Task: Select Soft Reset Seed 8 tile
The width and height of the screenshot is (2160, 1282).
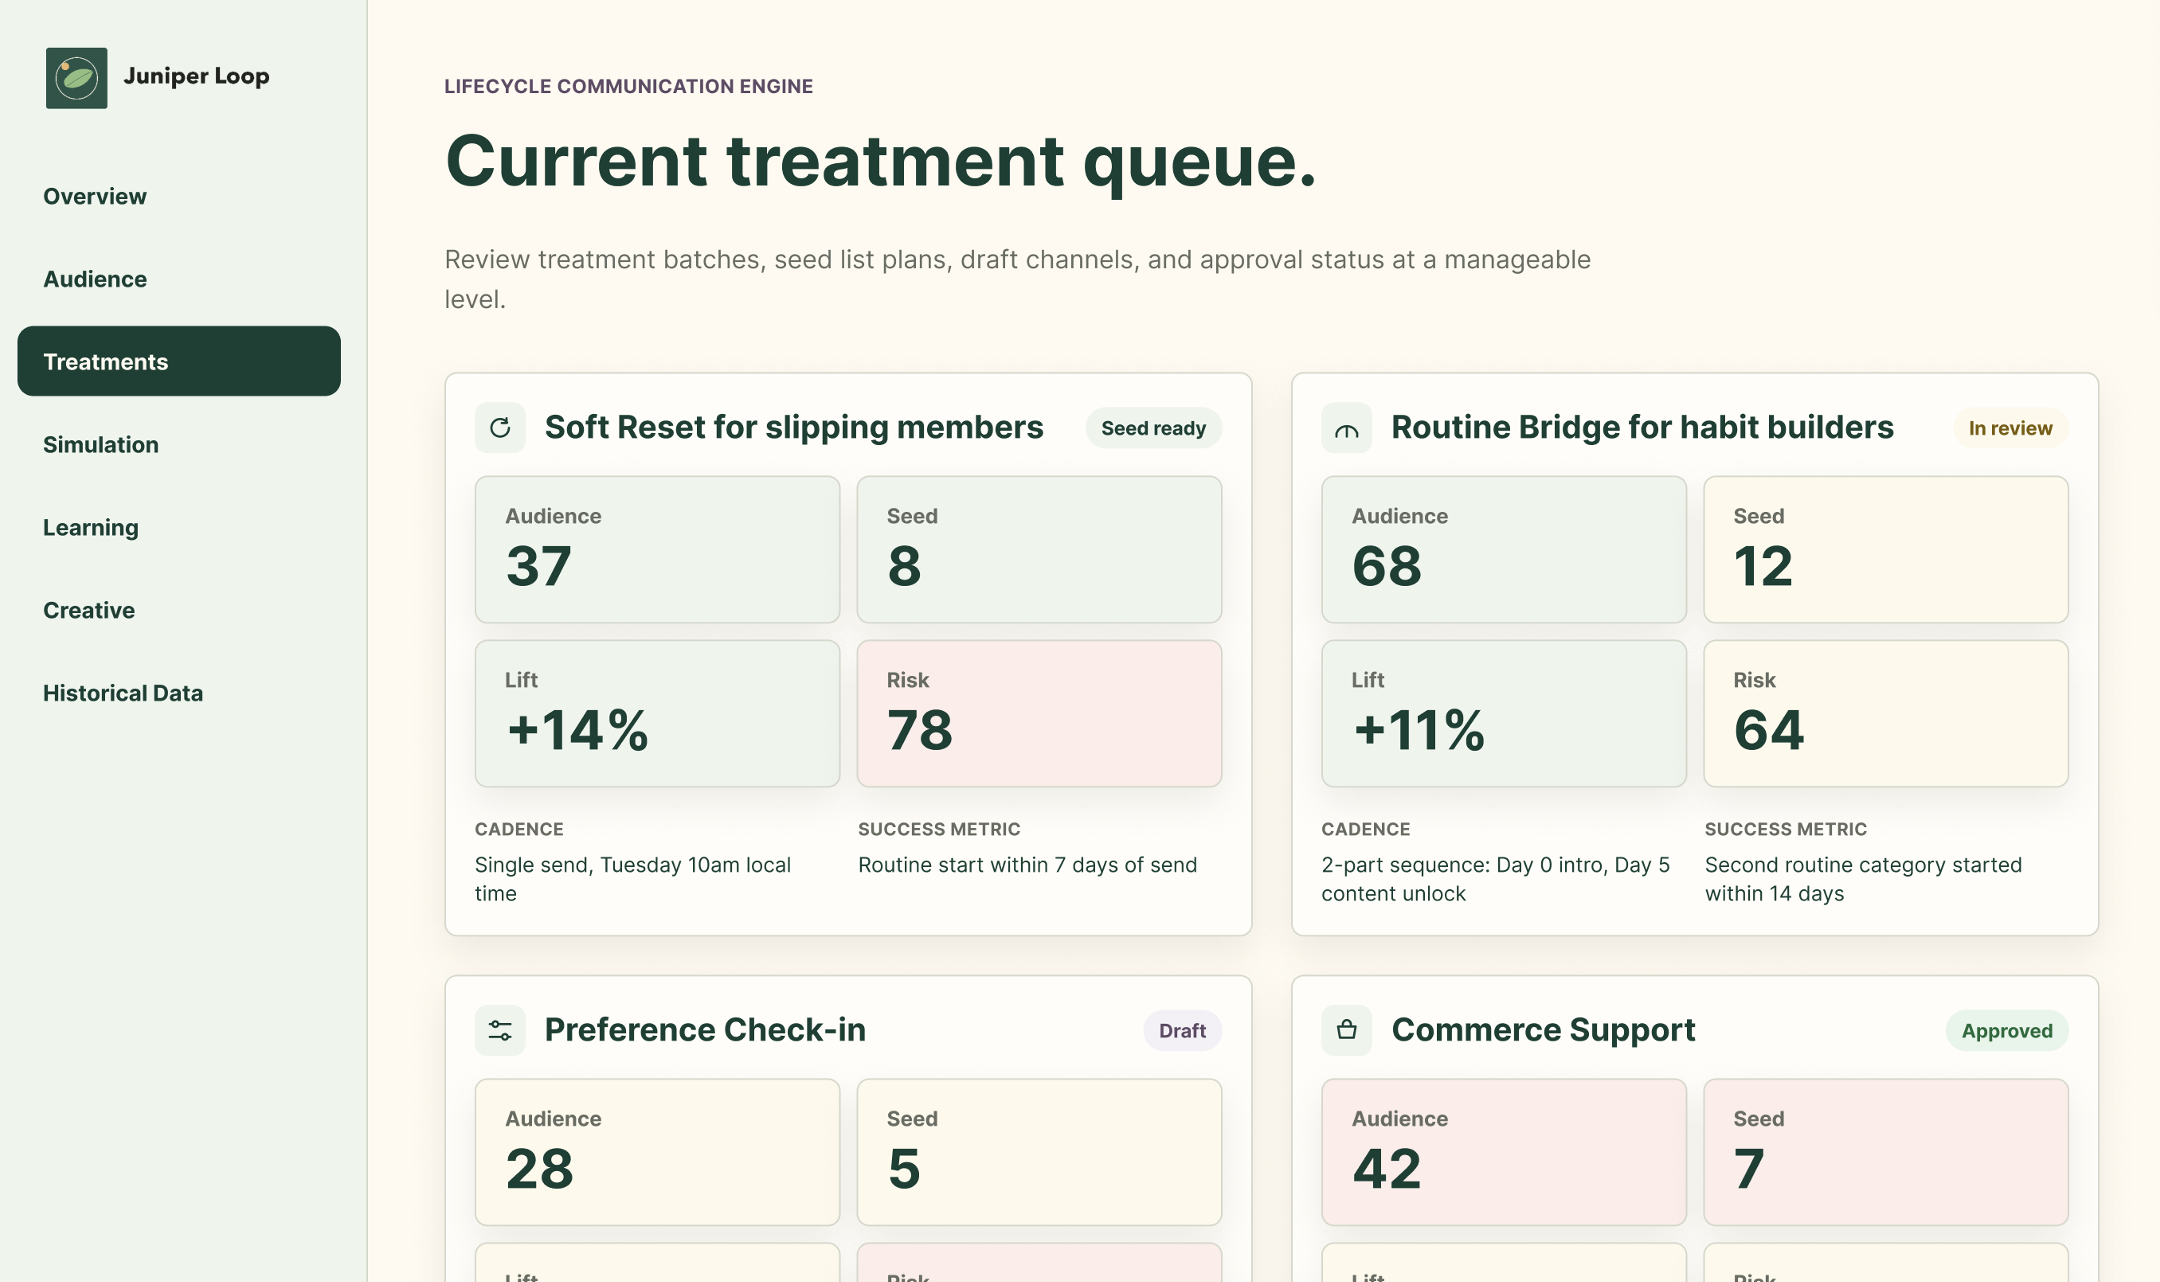Action: tap(1039, 549)
